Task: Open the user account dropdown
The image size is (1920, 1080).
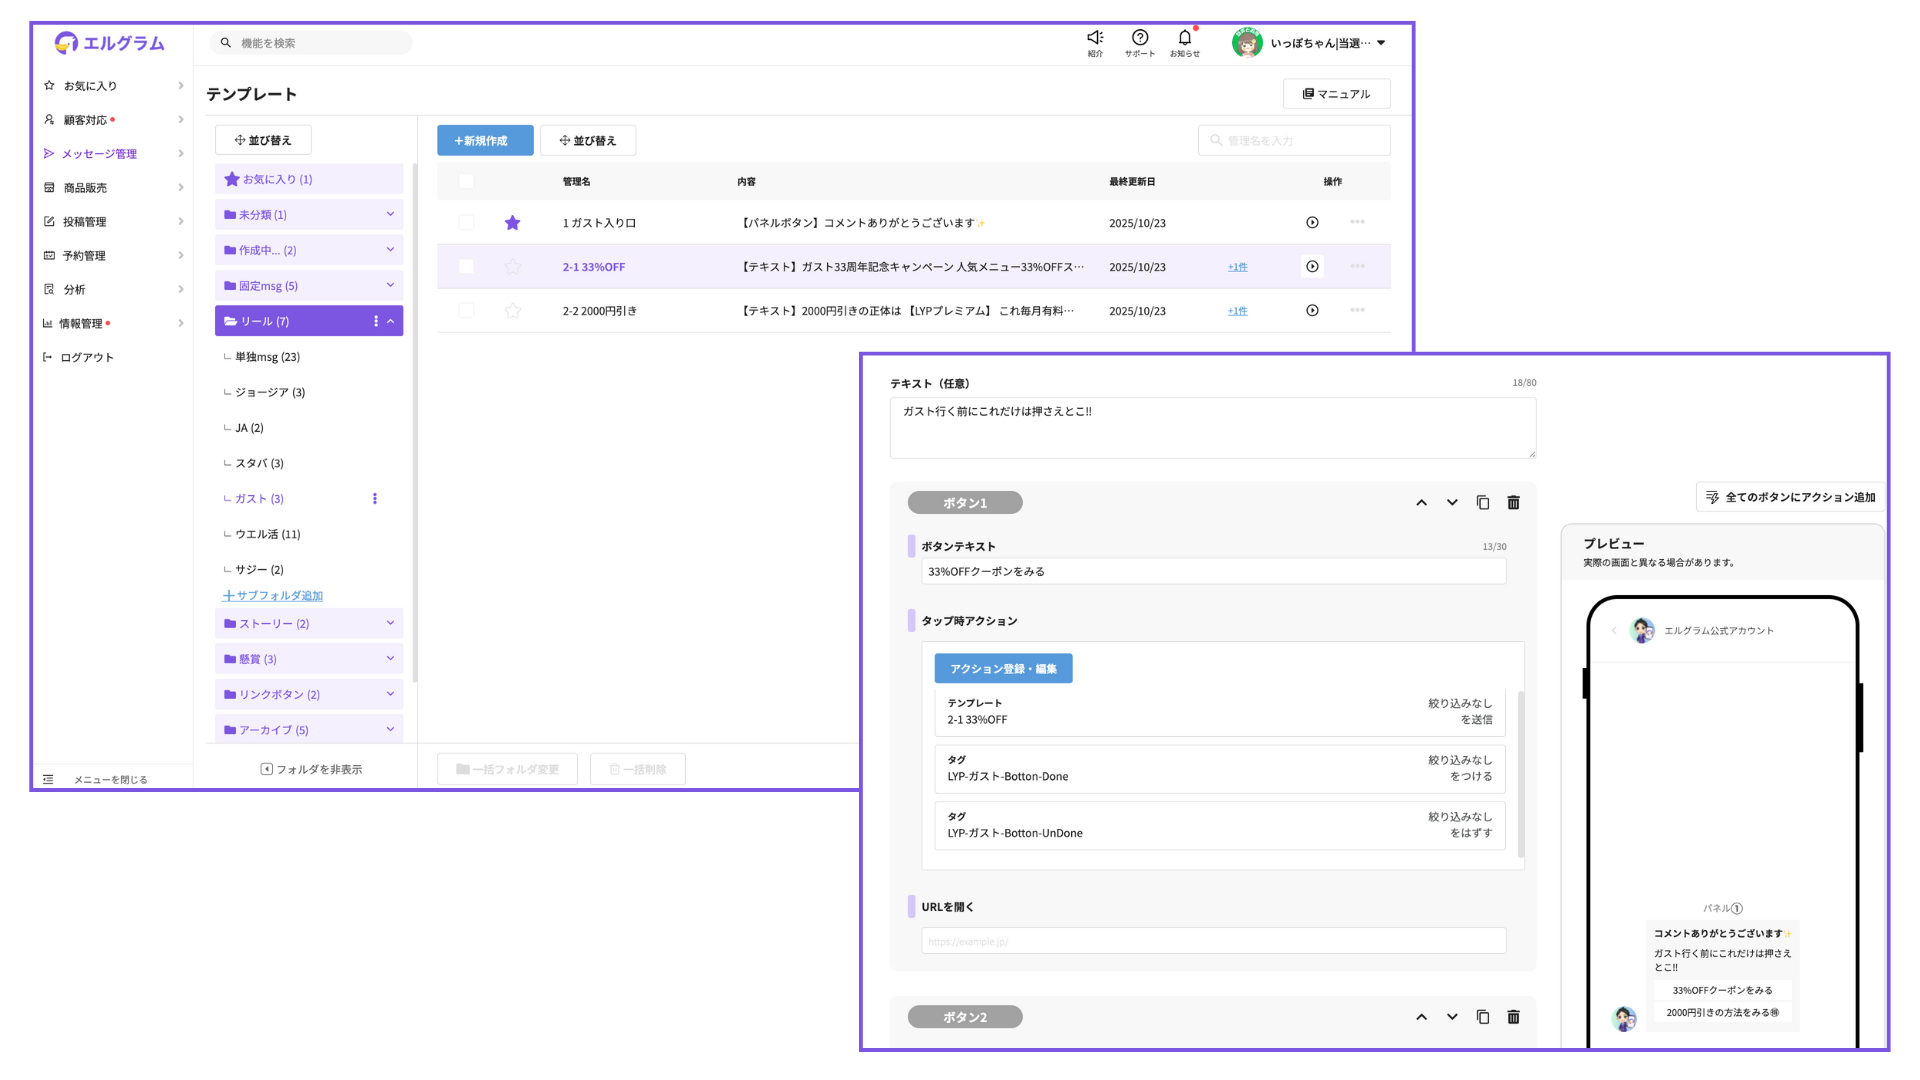Action: tap(1381, 43)
